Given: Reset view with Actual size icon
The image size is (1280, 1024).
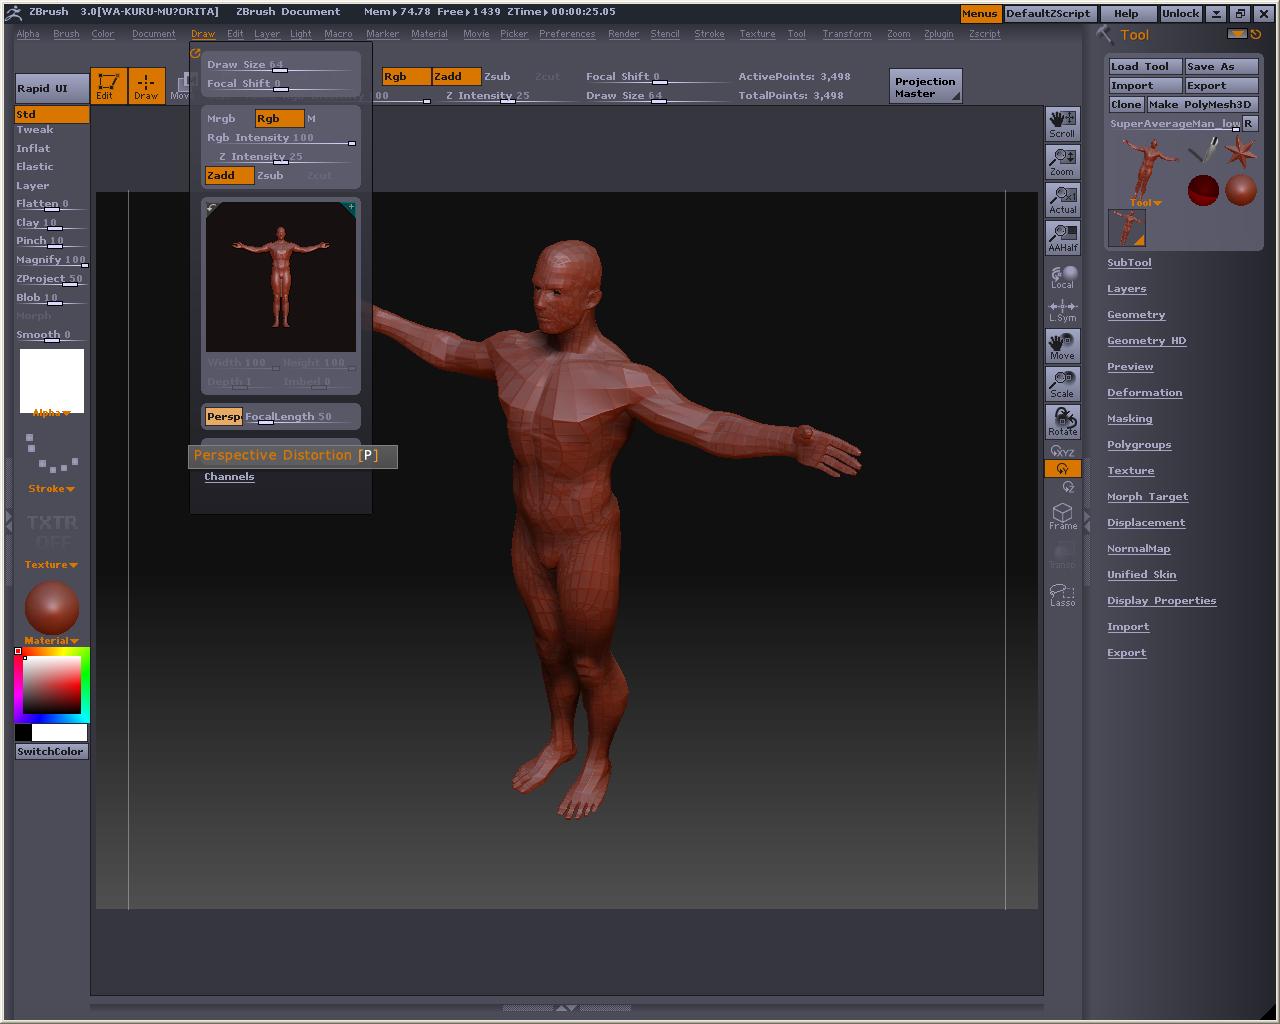Looking at the screenshot, I should coord(1062,200).
